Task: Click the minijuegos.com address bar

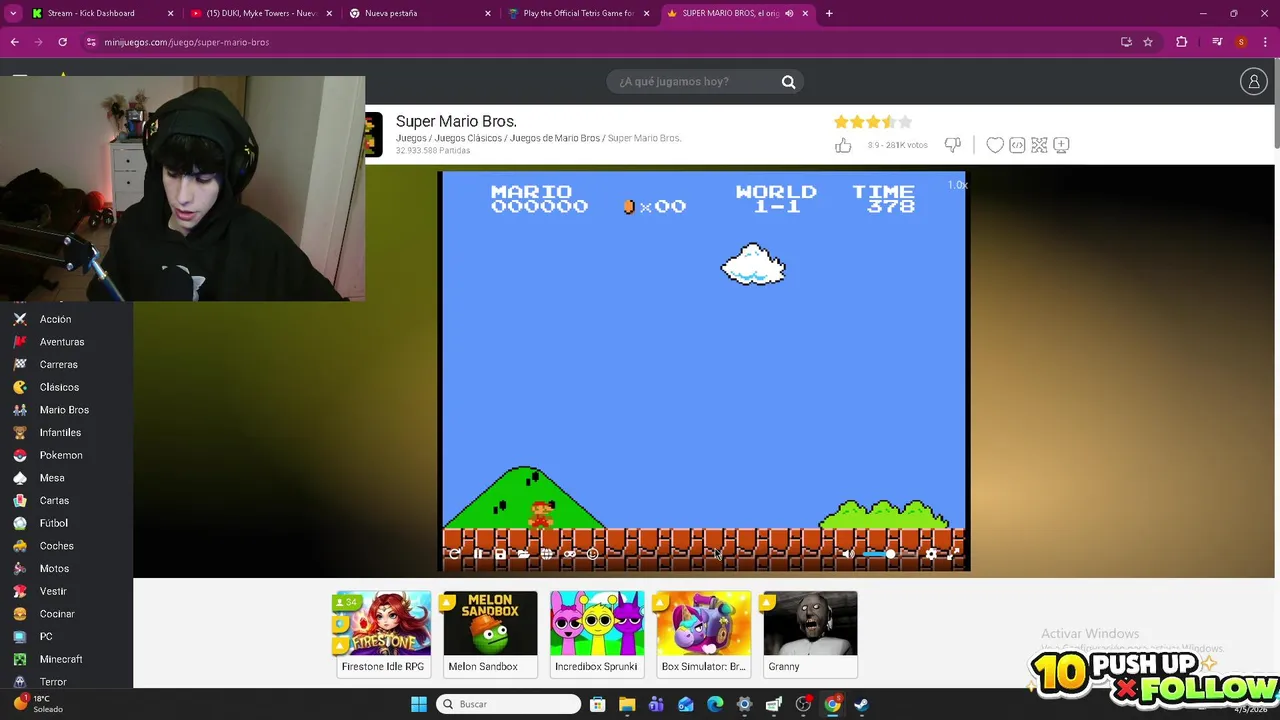Action: tap(600, 42)
